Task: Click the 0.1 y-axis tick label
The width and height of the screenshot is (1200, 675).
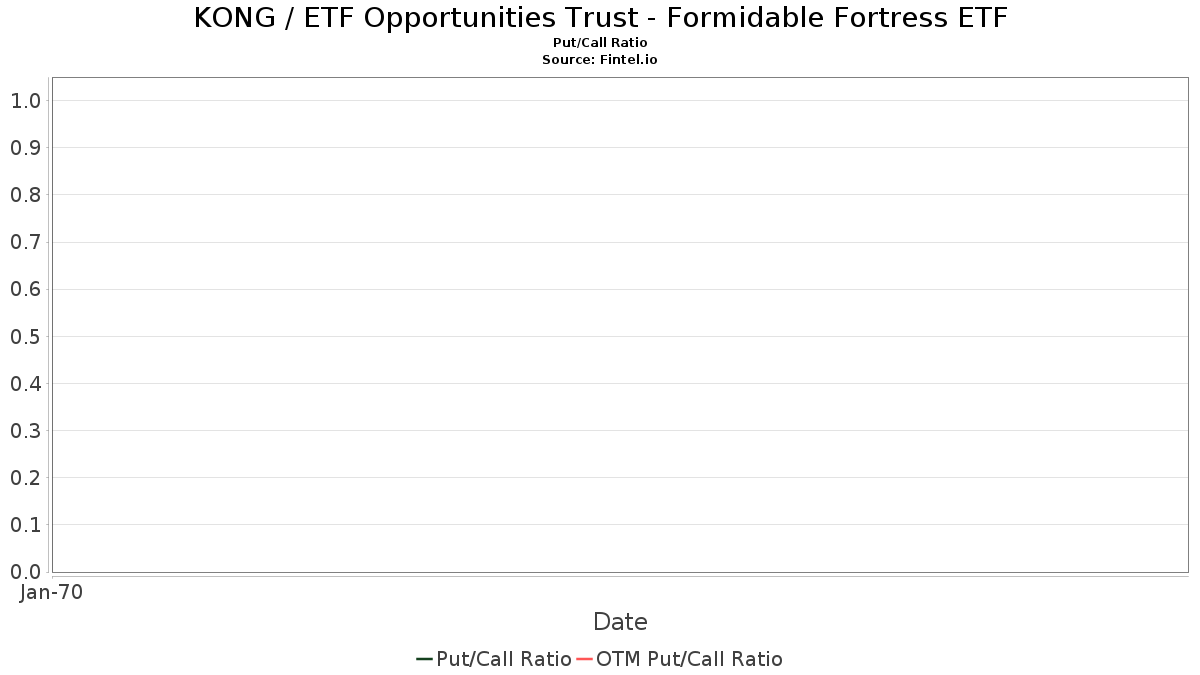Action: click(x=26, y=525)
